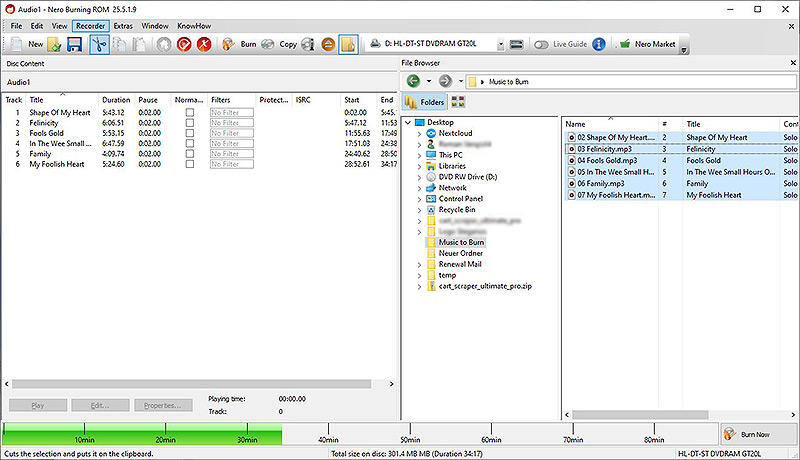
Task: Expand the Libraries tree node
Action: tap(419, 166)
